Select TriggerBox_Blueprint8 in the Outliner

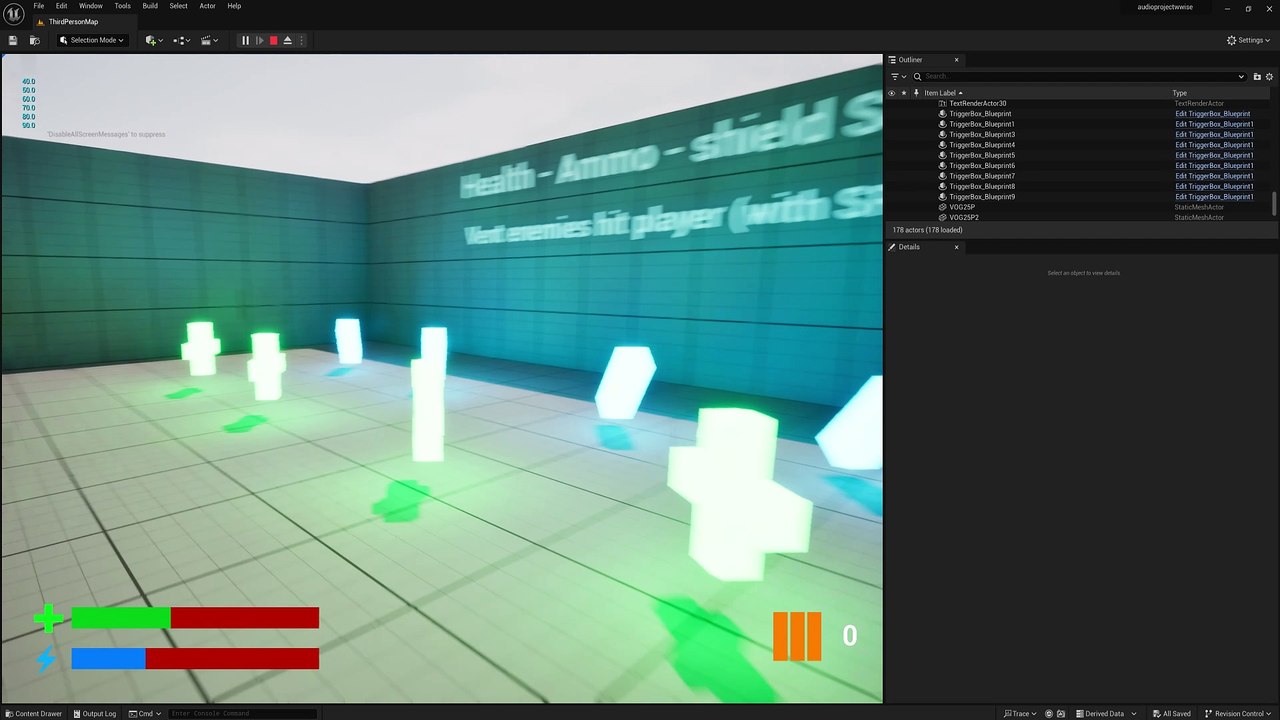pyautogui.click(x=982, y=186)
